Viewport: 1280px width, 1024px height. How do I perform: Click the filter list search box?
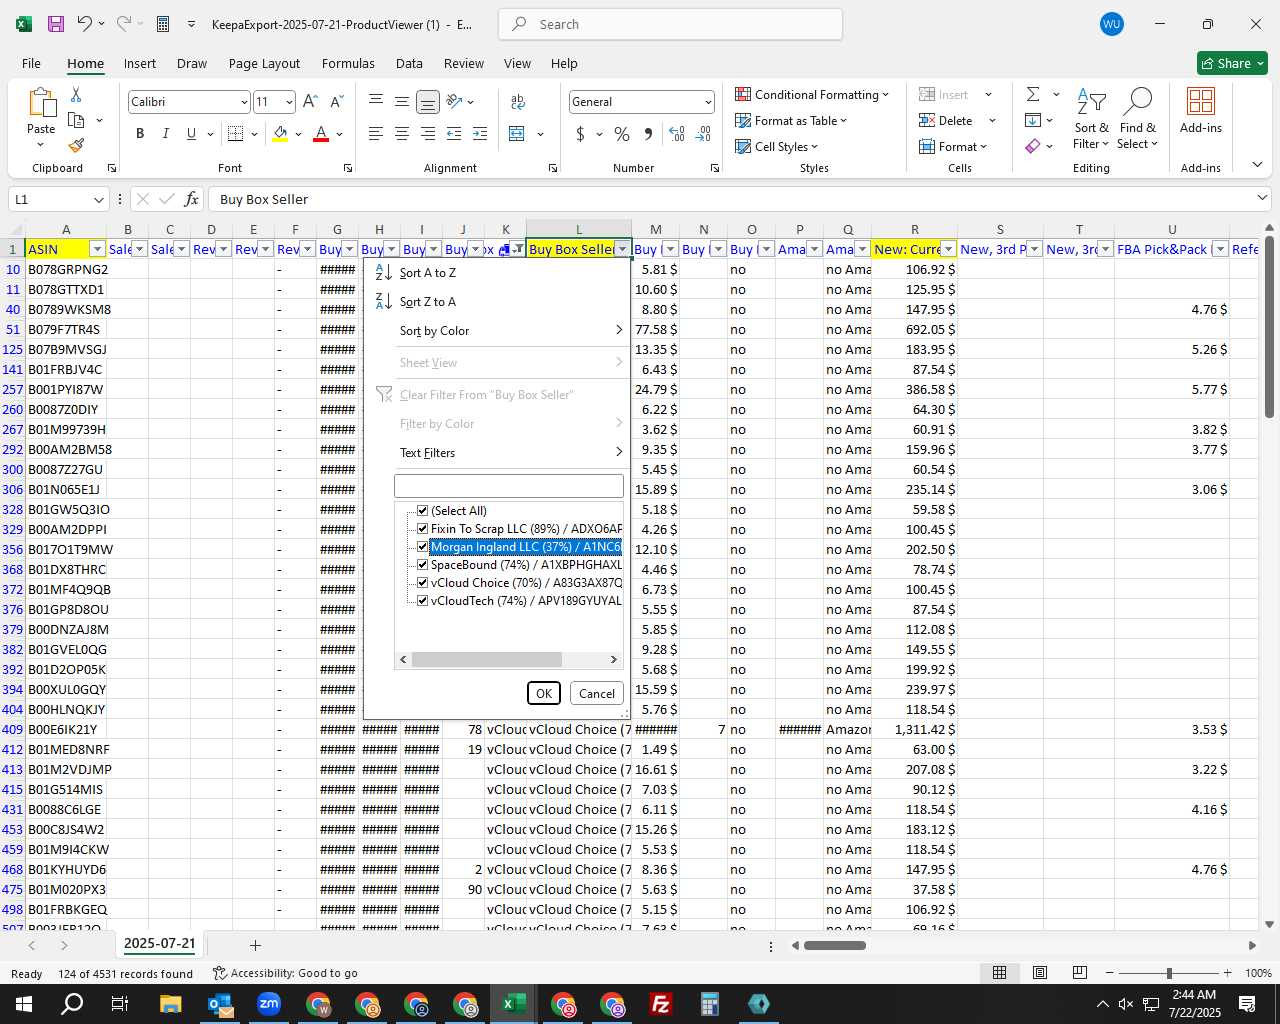tap(509, 486)
